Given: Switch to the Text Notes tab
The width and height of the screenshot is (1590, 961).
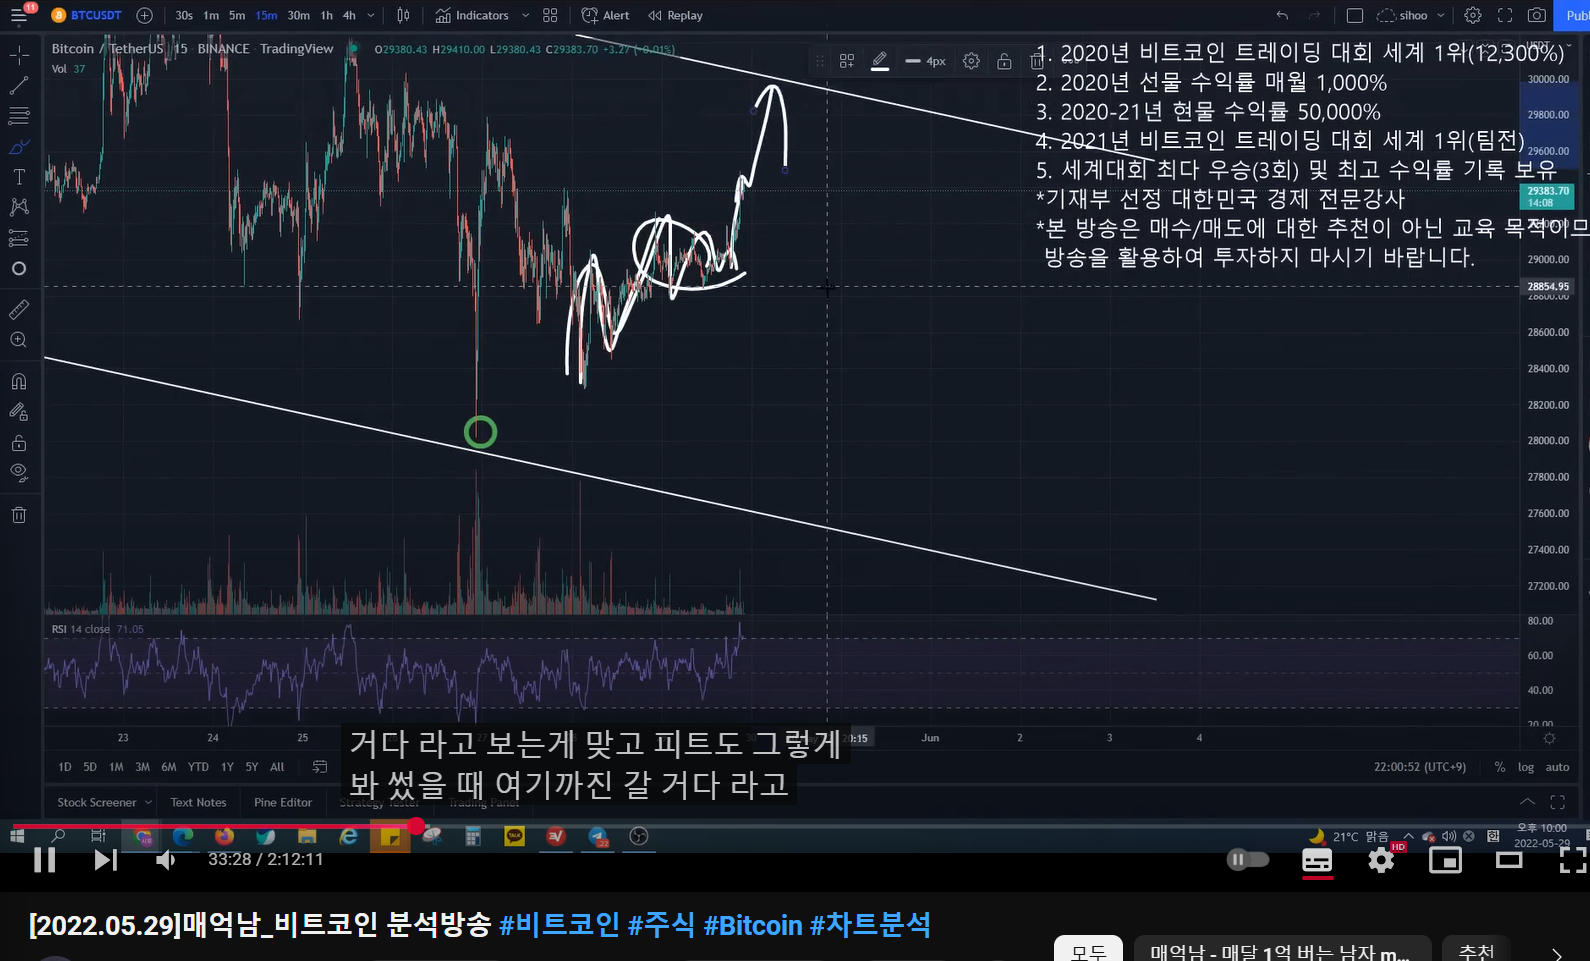Looking at the screenshot, I should point(198,802).
